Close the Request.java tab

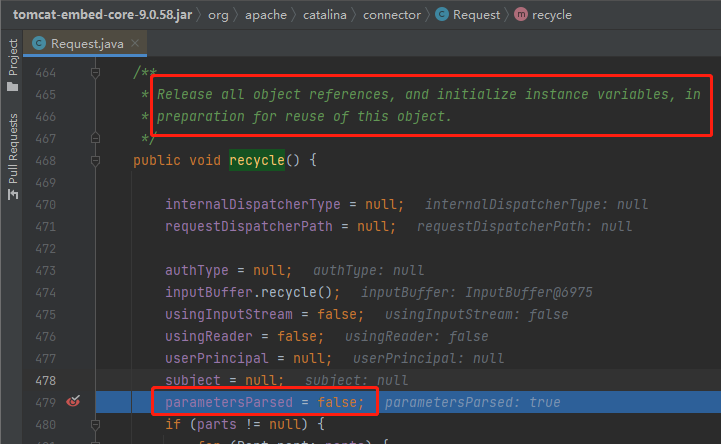[135, 43]
